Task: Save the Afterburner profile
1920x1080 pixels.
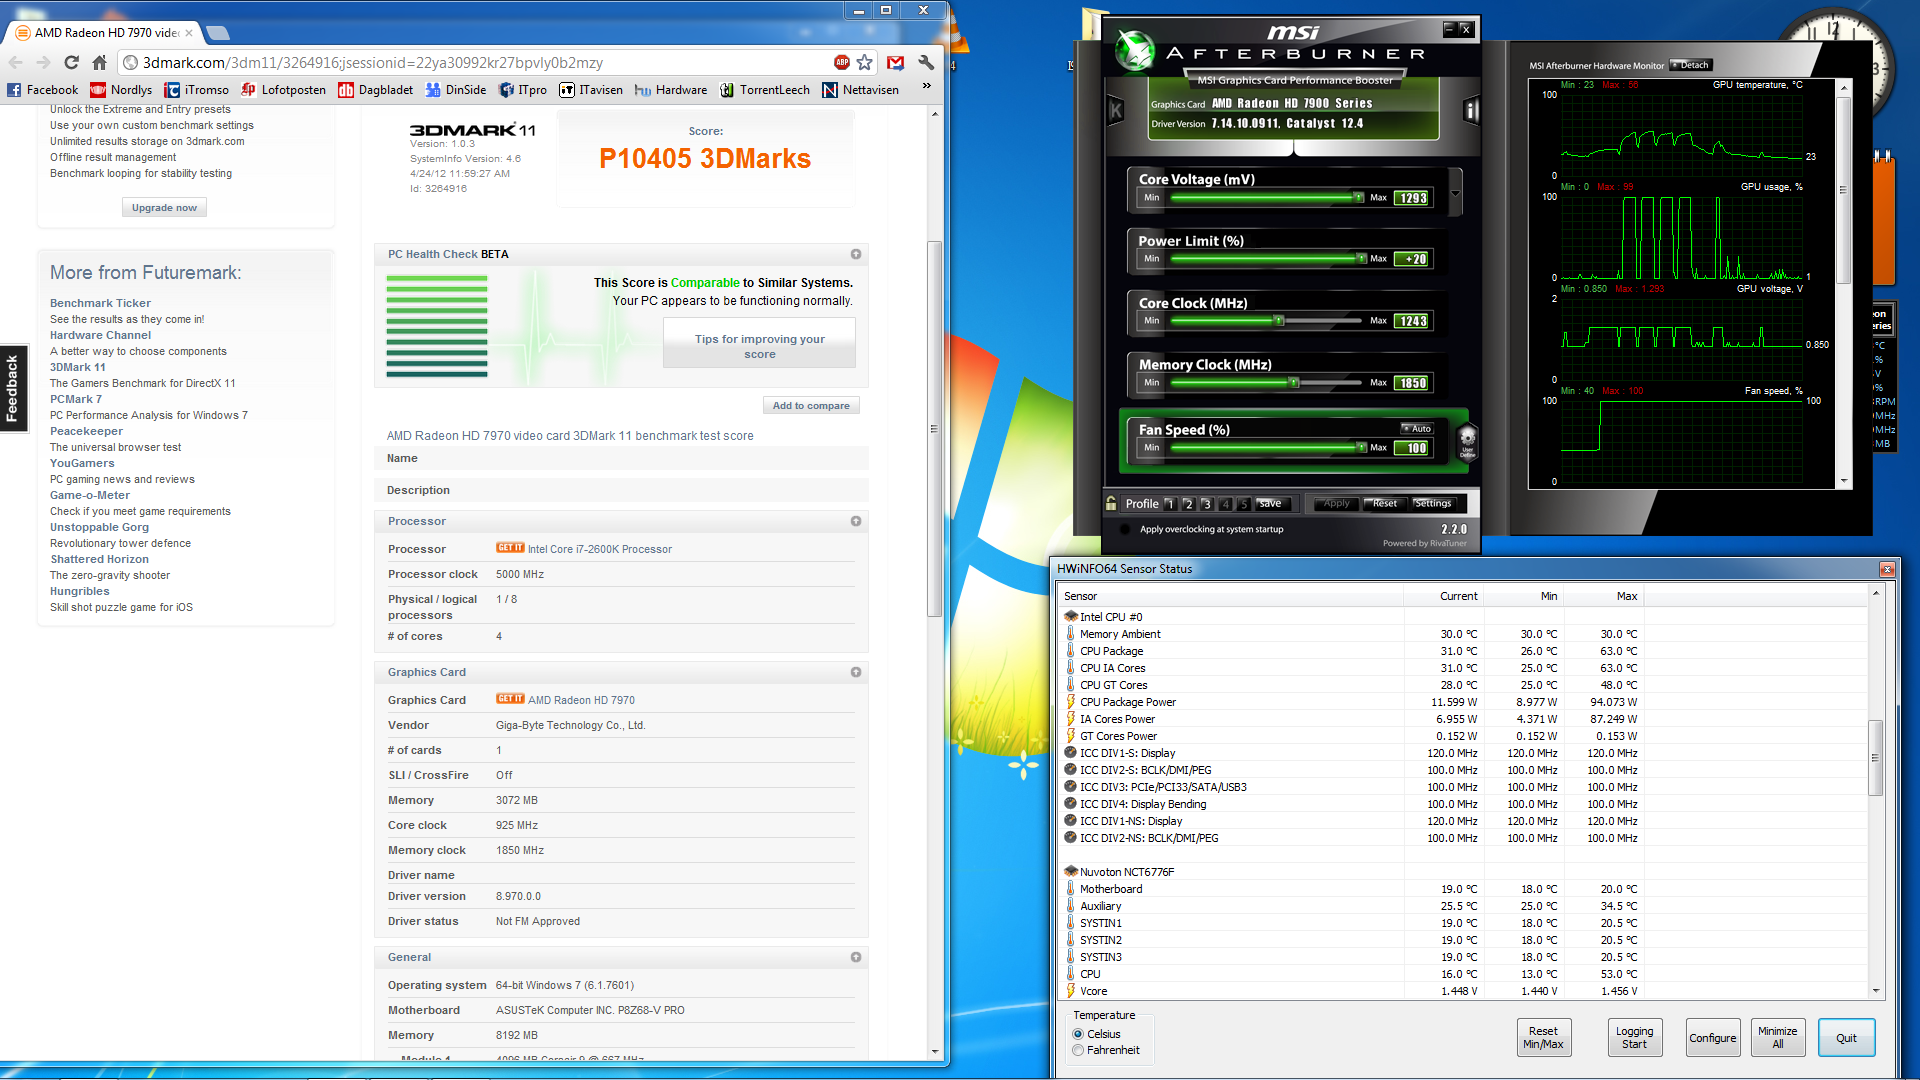Action: tap(1274, 504)
